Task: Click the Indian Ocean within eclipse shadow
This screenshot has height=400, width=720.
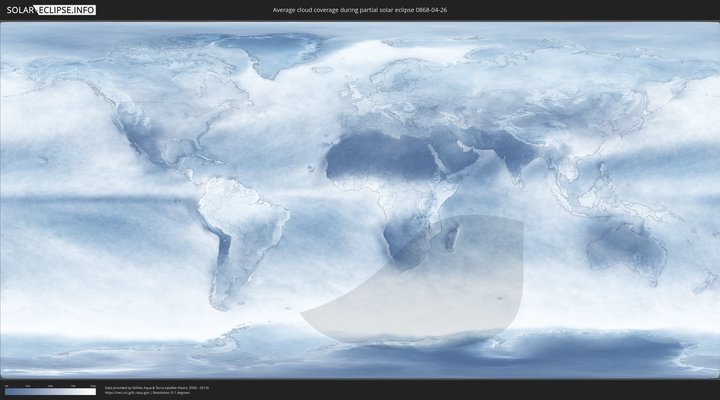Action: tap(490, 260)
